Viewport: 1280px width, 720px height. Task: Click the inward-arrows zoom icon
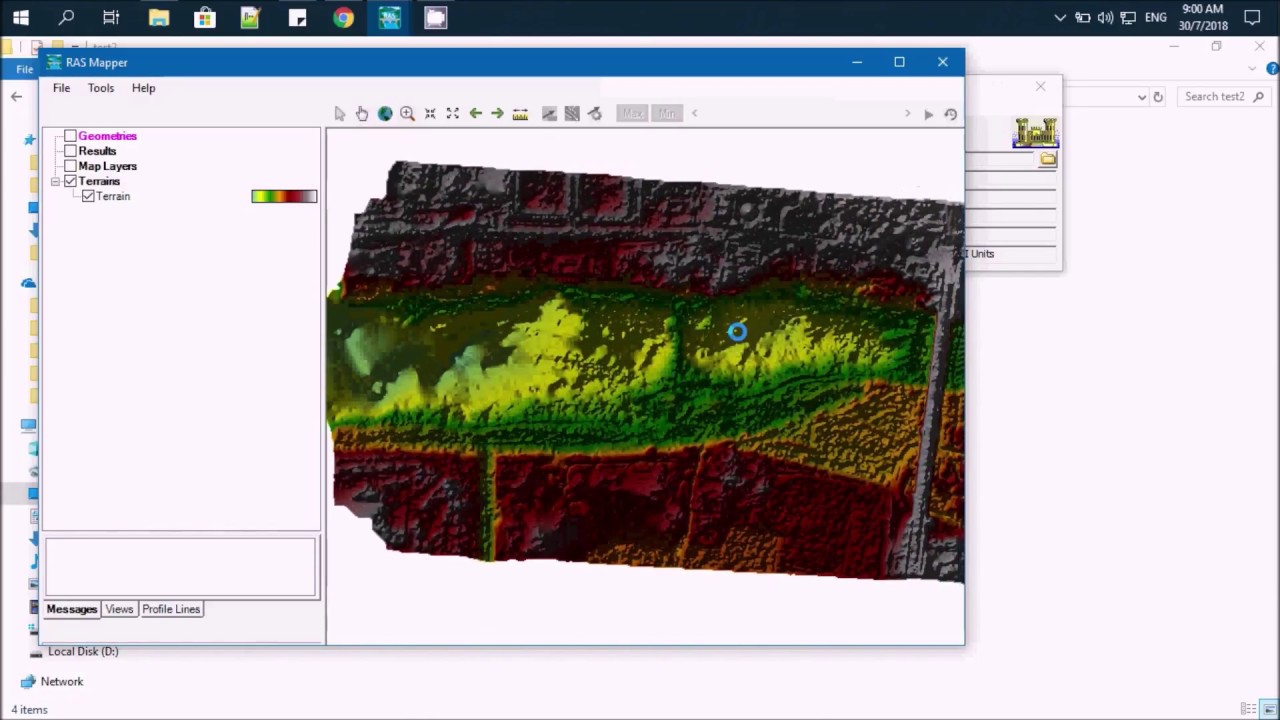(x=430, y=114)
